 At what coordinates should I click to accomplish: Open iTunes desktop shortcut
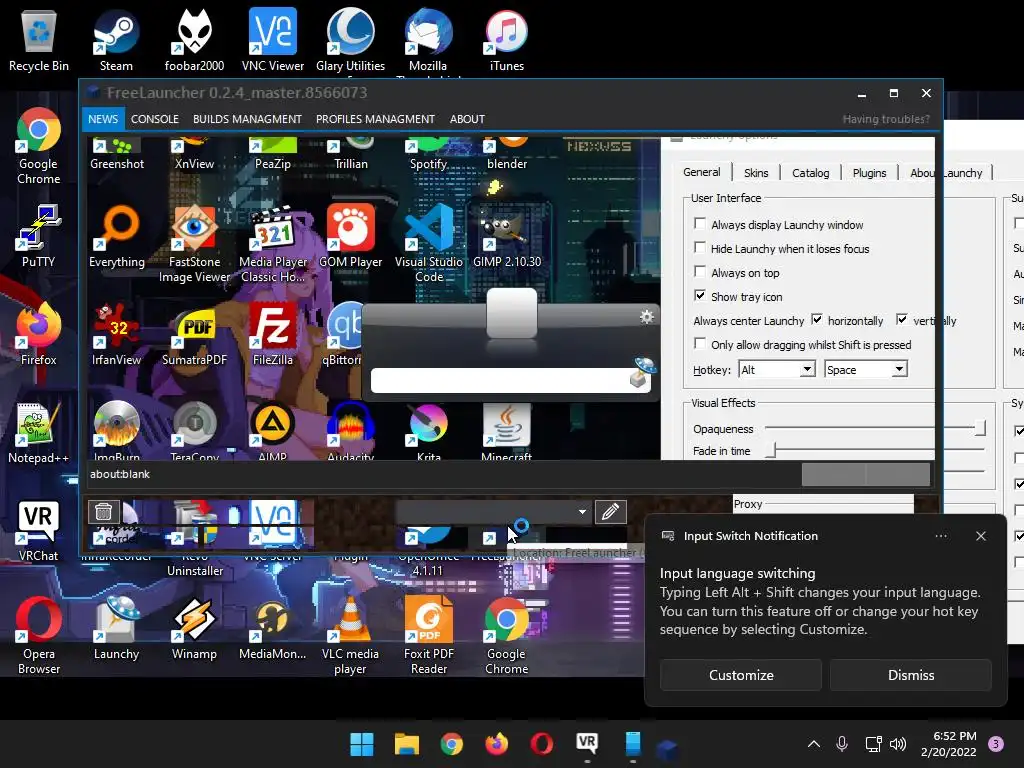(x=506, y=40)
